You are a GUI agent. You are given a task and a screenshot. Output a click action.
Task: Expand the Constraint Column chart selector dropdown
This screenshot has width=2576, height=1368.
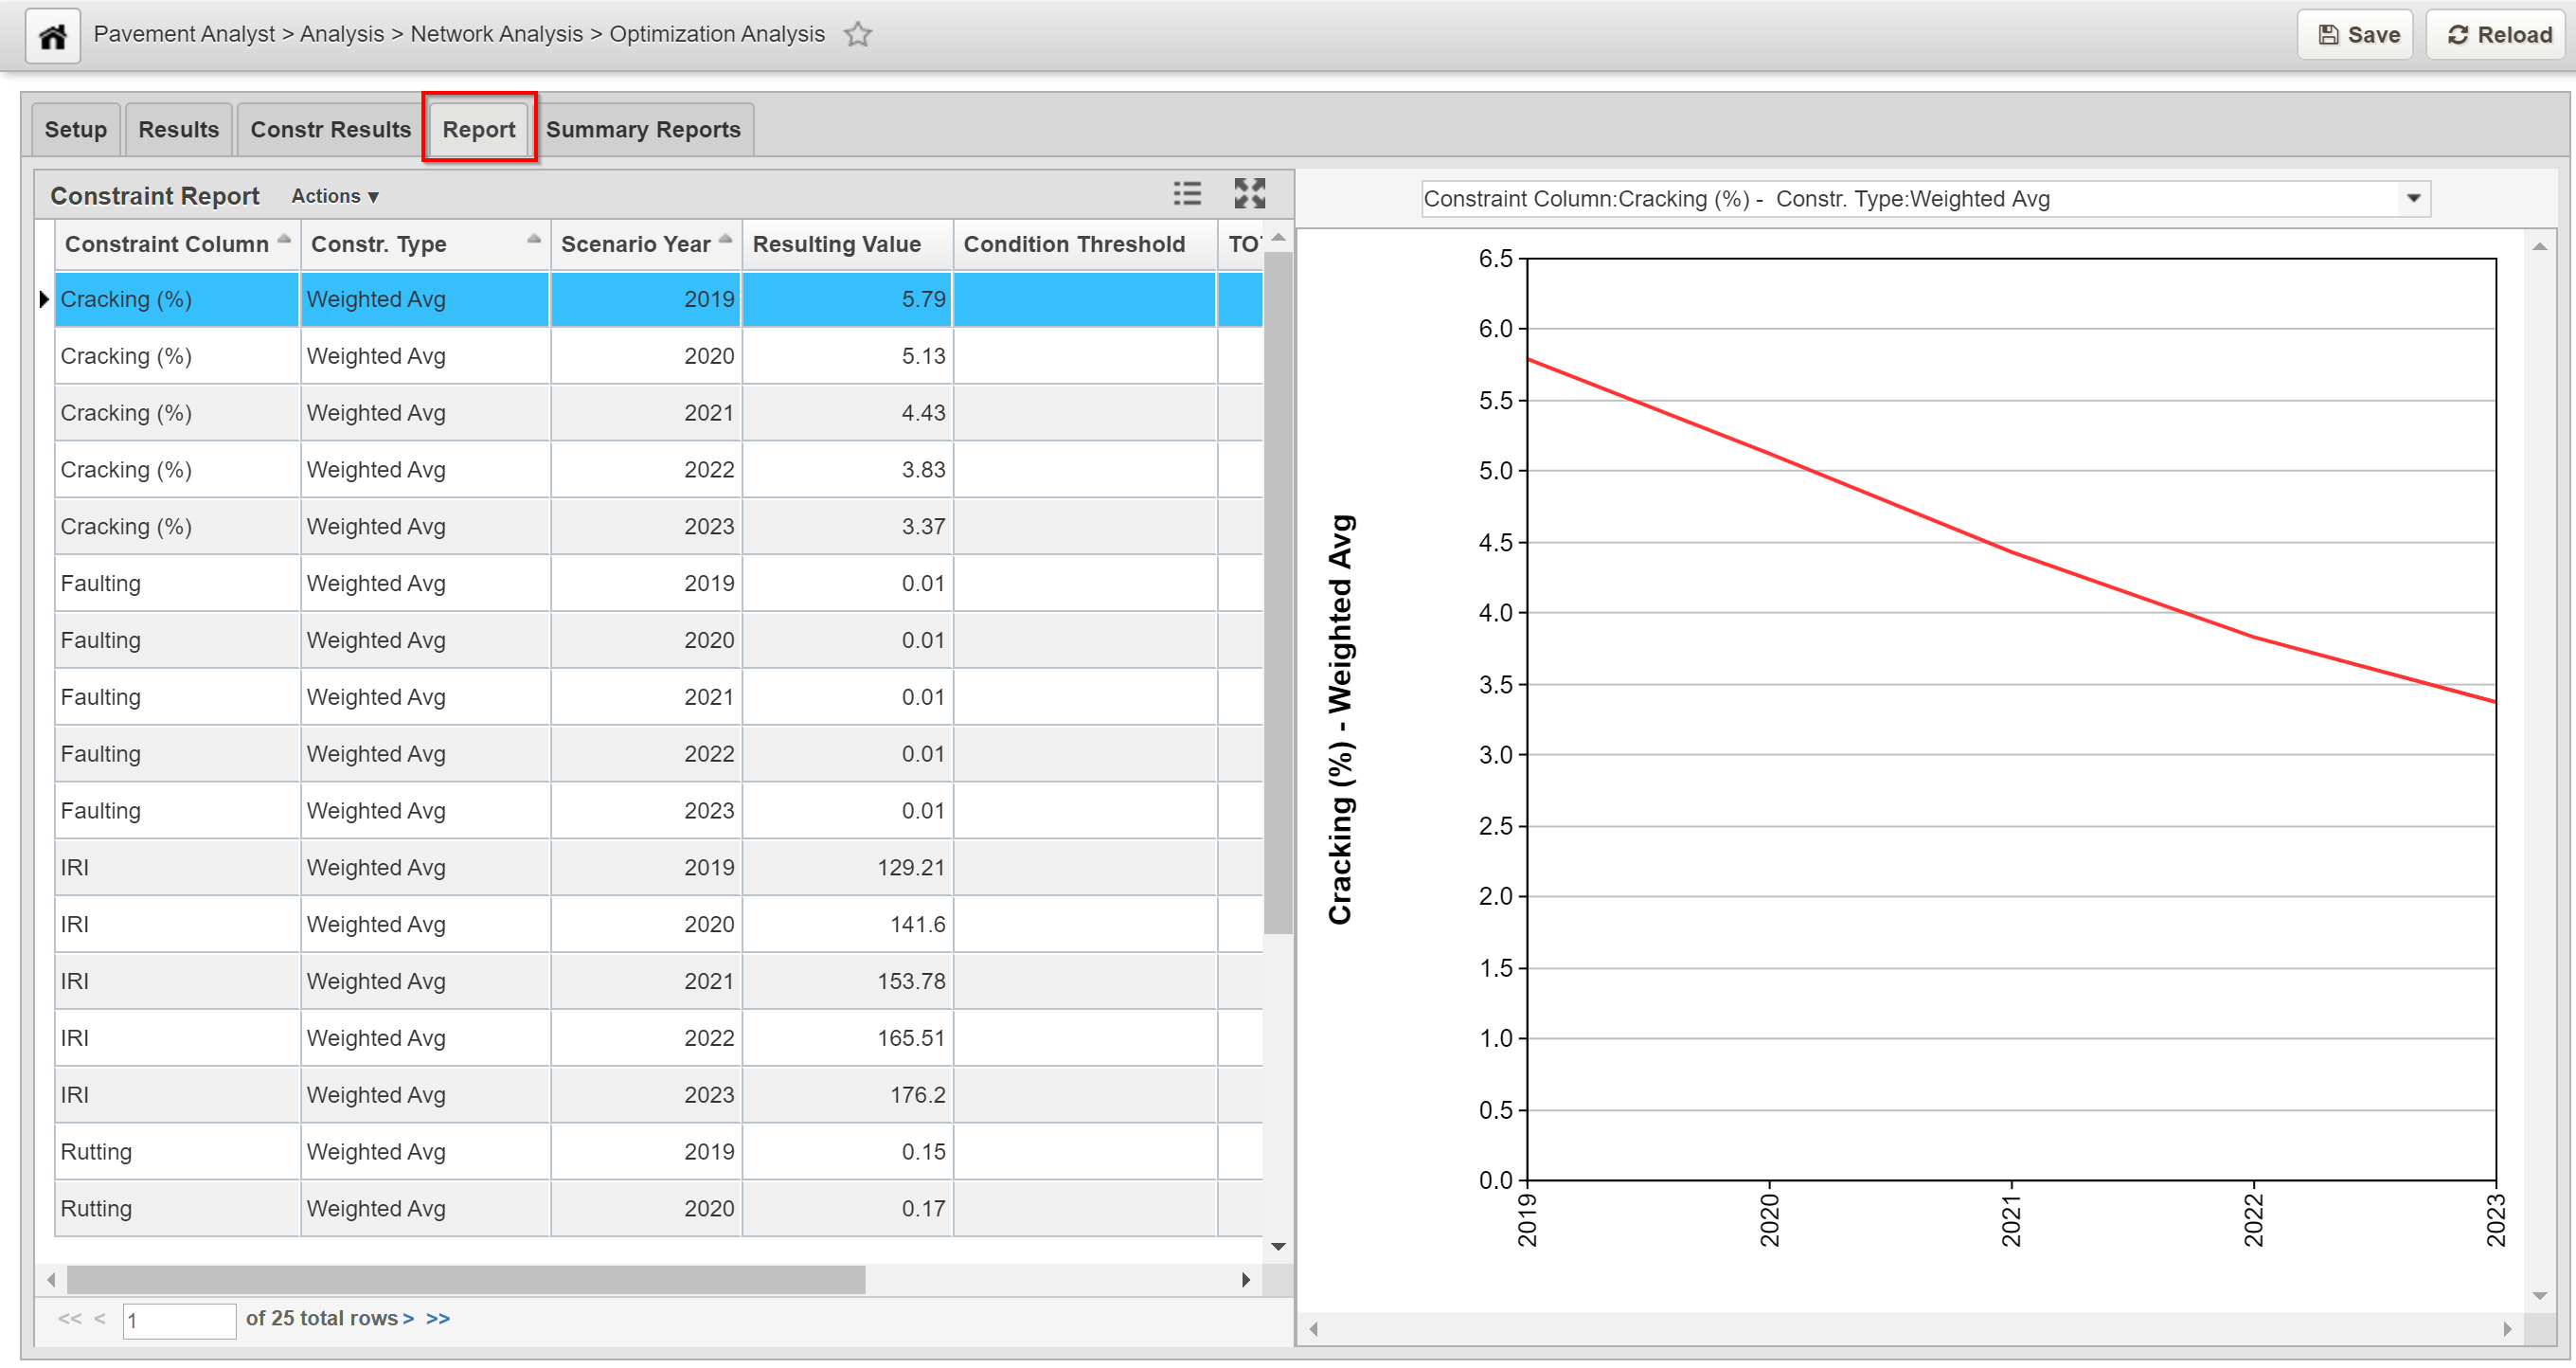[2413, 199]
